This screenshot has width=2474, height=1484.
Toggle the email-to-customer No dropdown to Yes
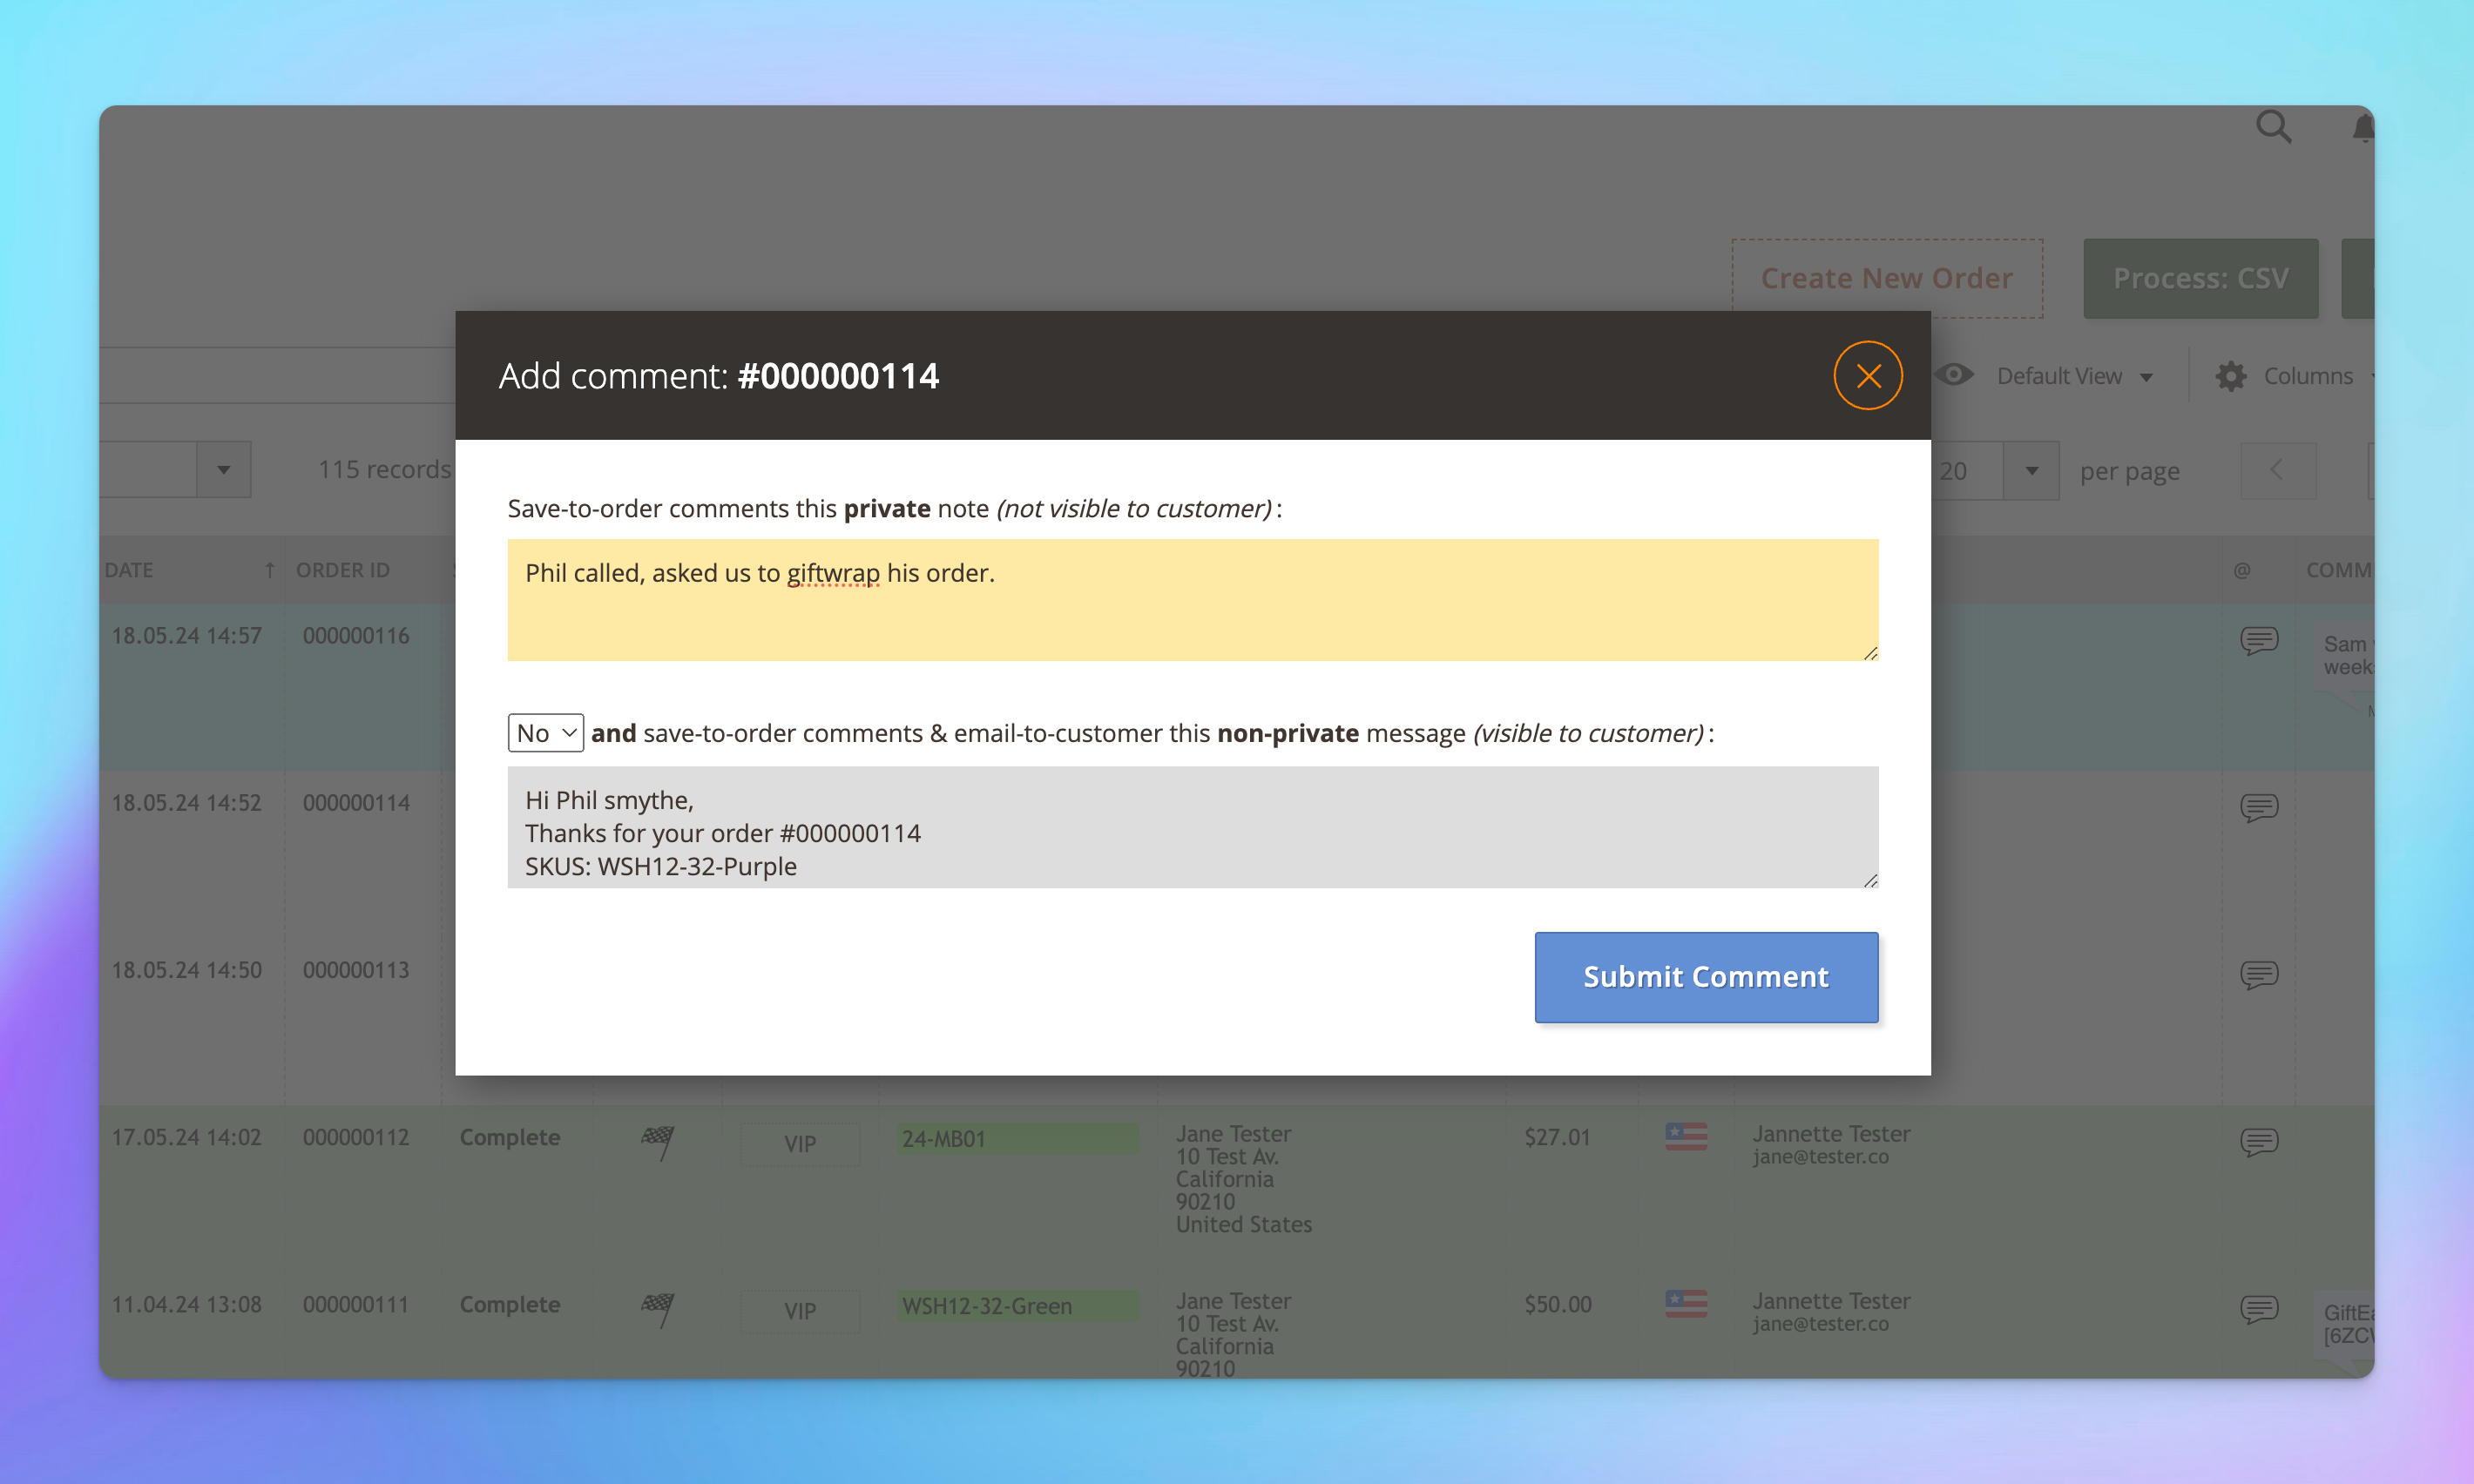pyautogui.click(x=544, y=732)
